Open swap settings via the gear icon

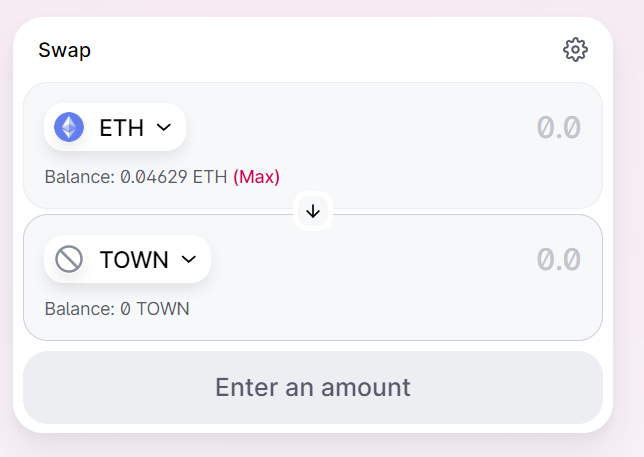coord(575,50)
